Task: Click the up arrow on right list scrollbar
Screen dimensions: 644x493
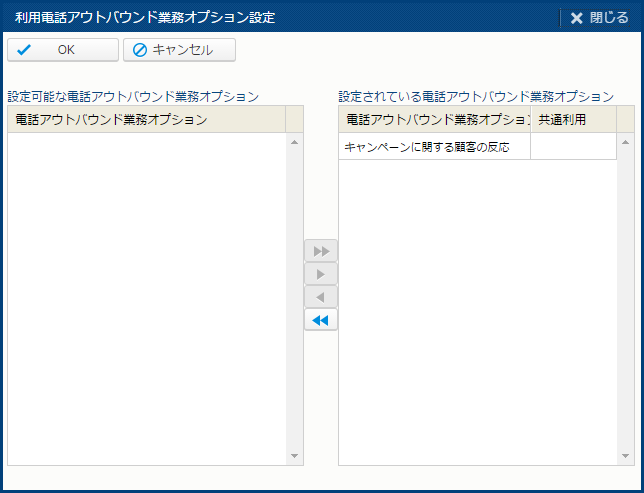Action: (x=626, y=142)
